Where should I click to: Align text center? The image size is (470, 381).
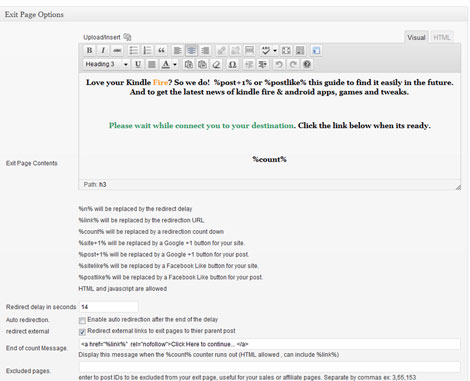191,50
